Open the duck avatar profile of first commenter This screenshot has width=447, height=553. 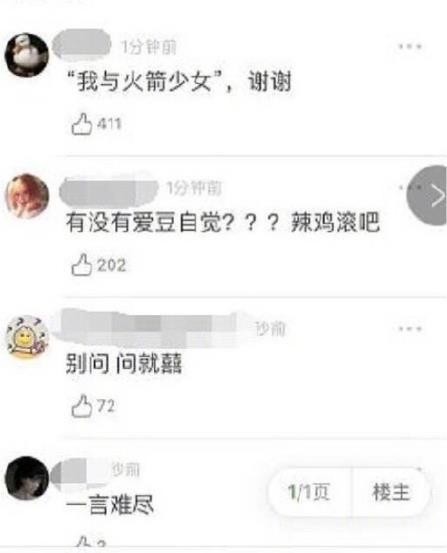(x=27, y=55)
